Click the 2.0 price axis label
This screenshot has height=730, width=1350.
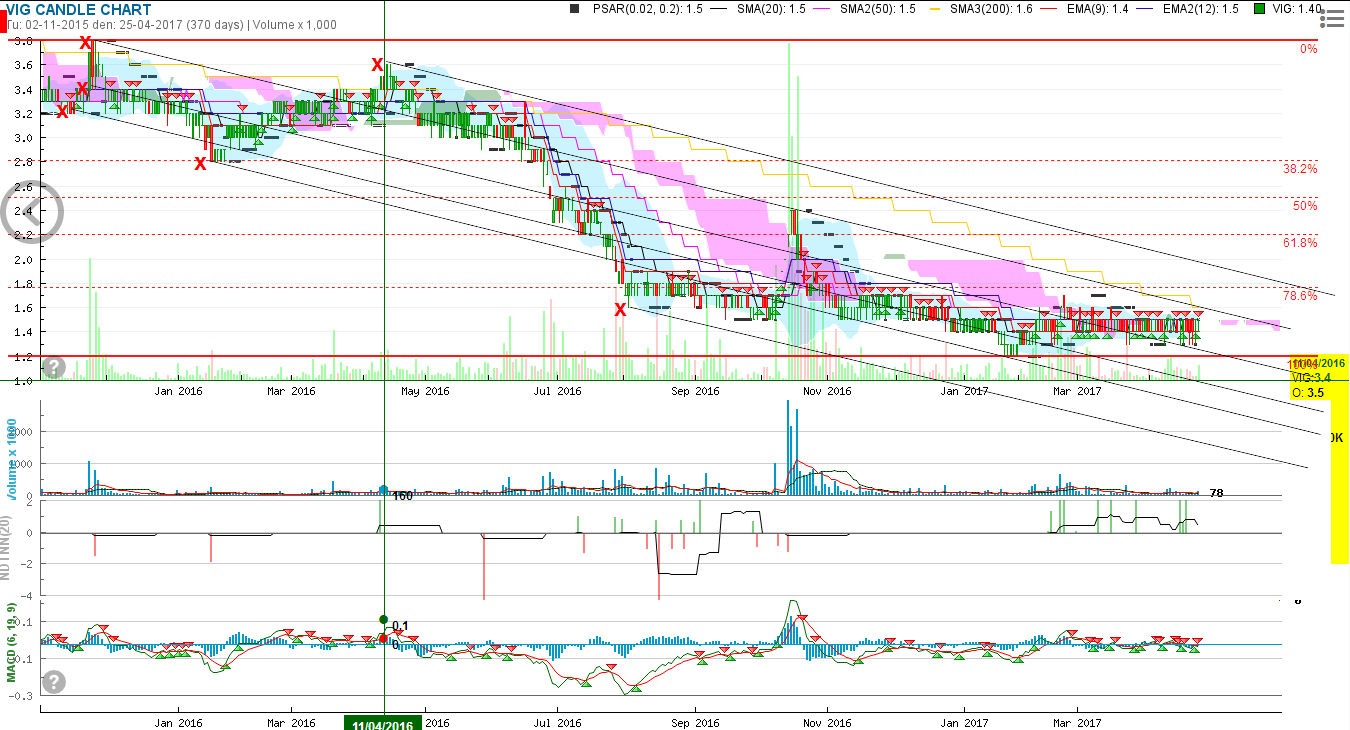(22, 259)
